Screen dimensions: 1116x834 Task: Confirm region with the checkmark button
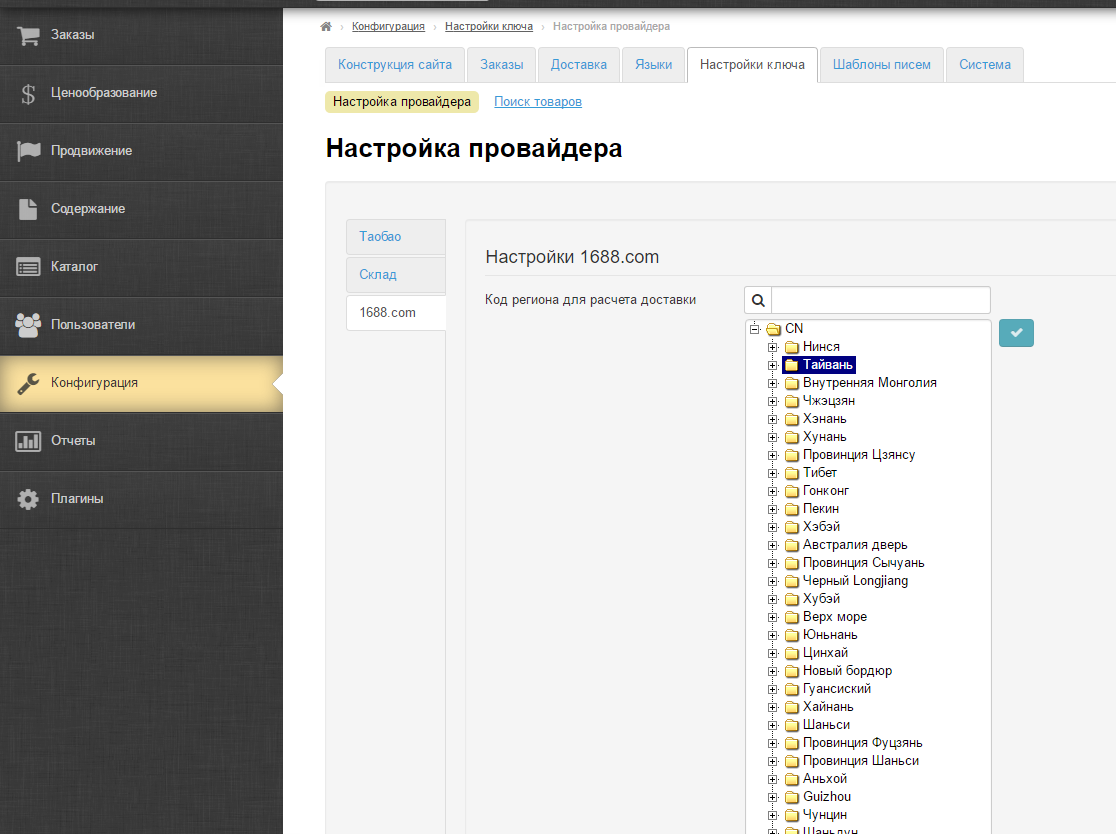tap(1016, 333)
